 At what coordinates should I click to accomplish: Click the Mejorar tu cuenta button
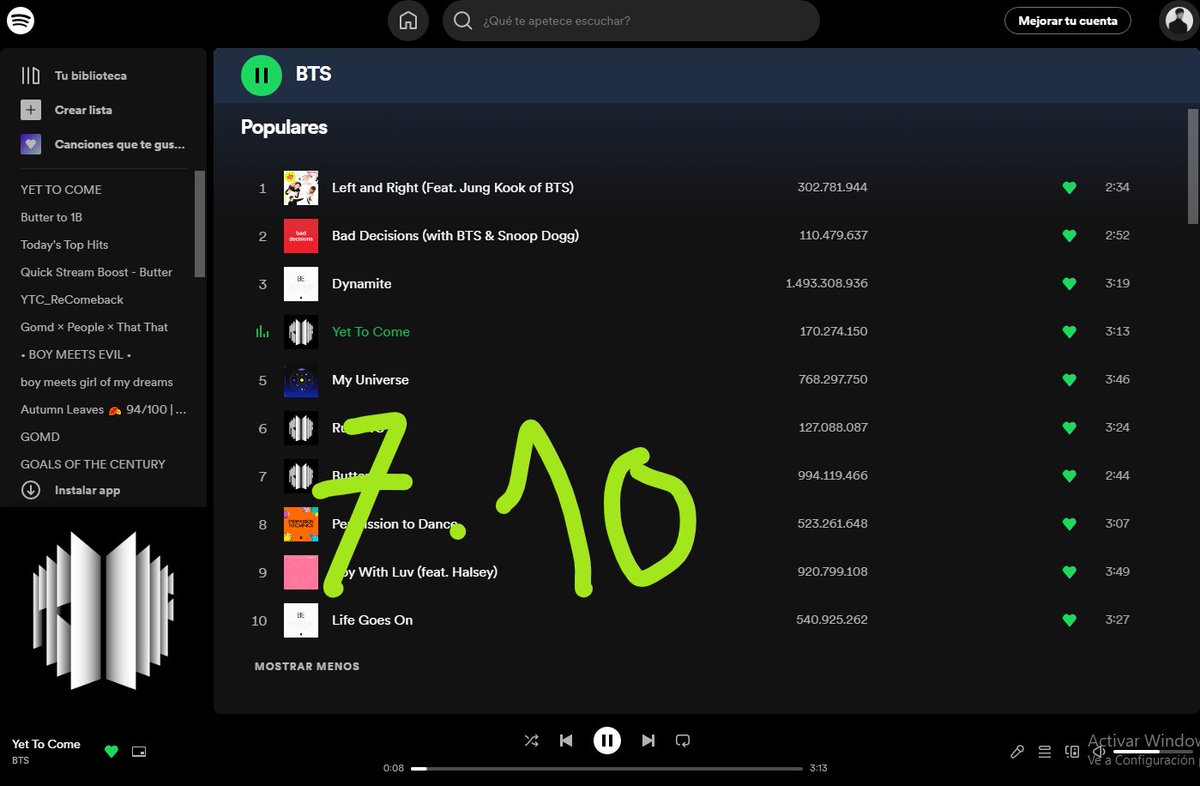coord(1068,21)
